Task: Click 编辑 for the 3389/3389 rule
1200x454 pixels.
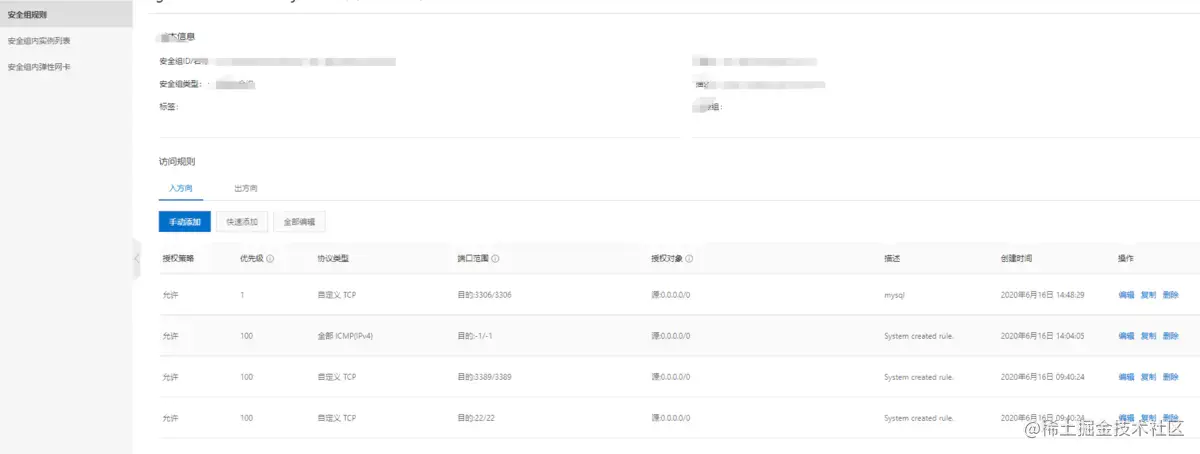Action: pyautogui.click(x=1126, y=377)
